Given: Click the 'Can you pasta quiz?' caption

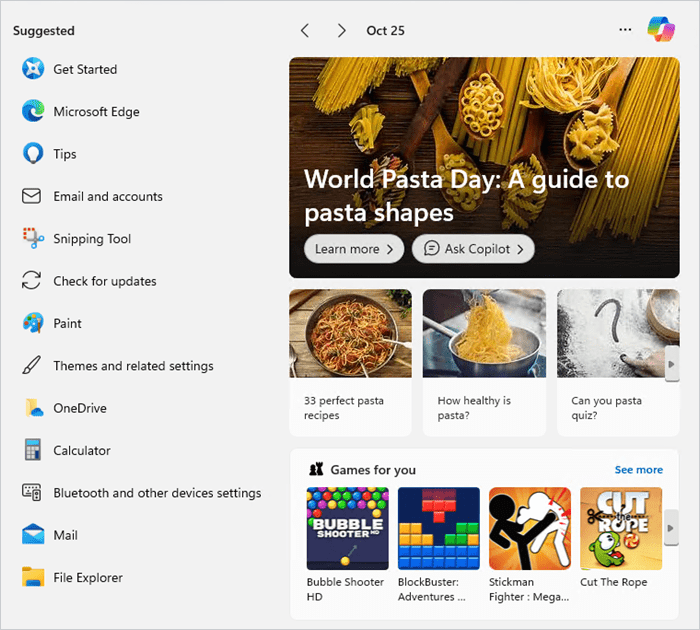Looking at the screenshot, I should pyautogui.click(x=606, y=408).
